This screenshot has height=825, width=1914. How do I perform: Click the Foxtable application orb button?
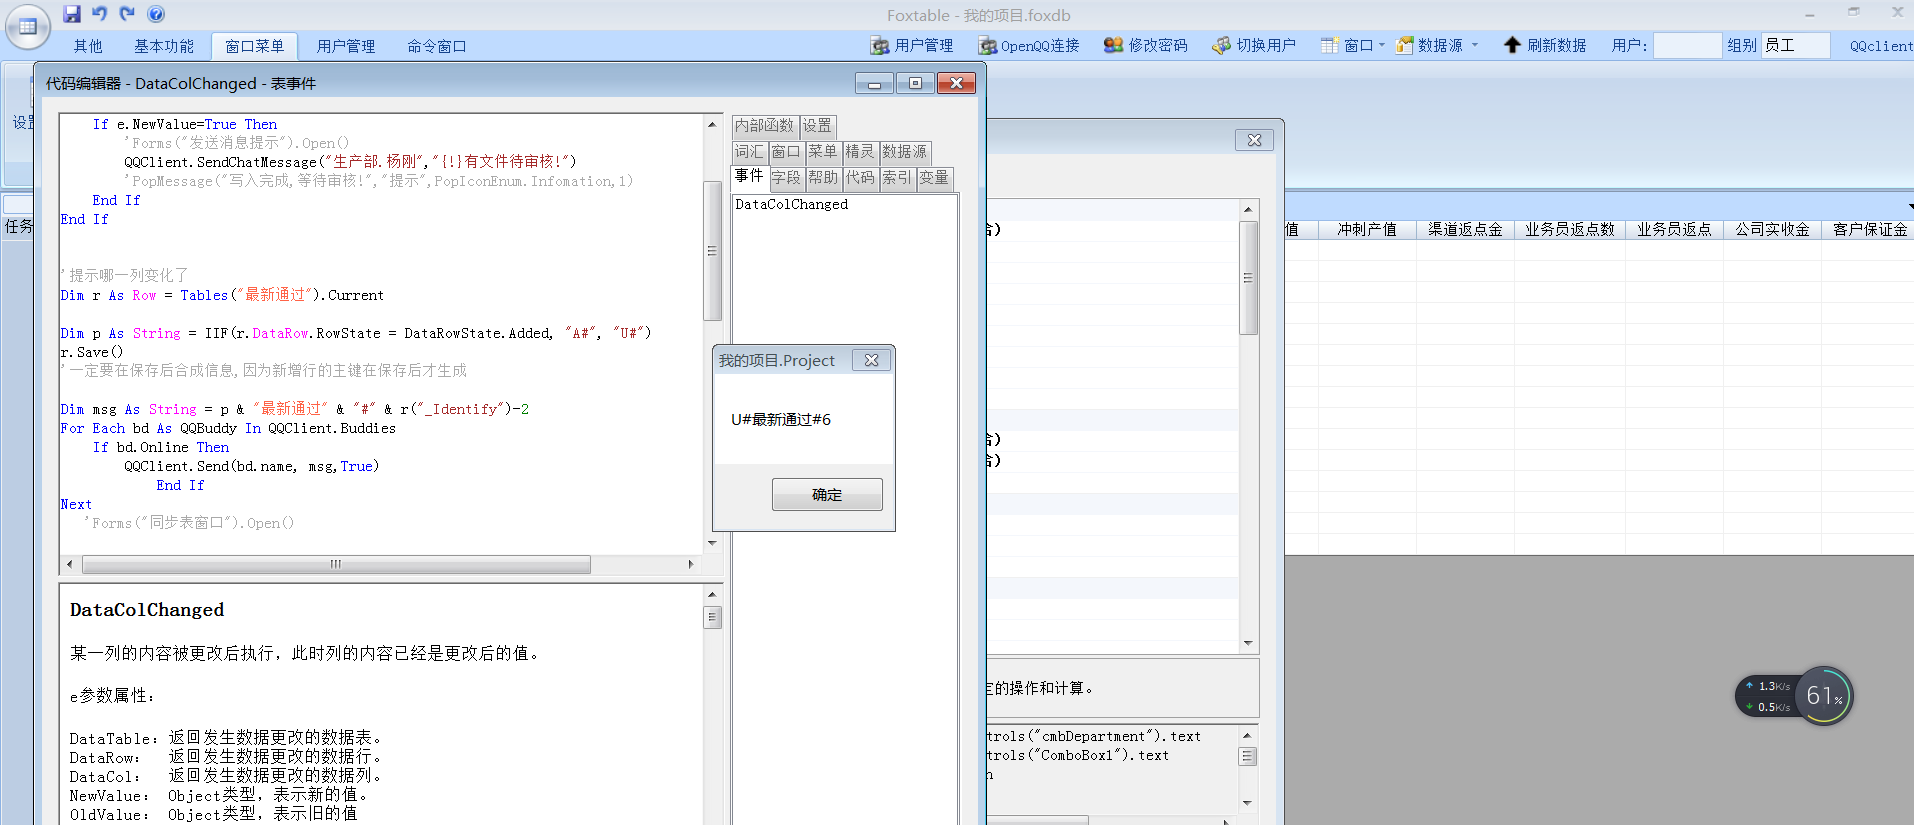27,27
